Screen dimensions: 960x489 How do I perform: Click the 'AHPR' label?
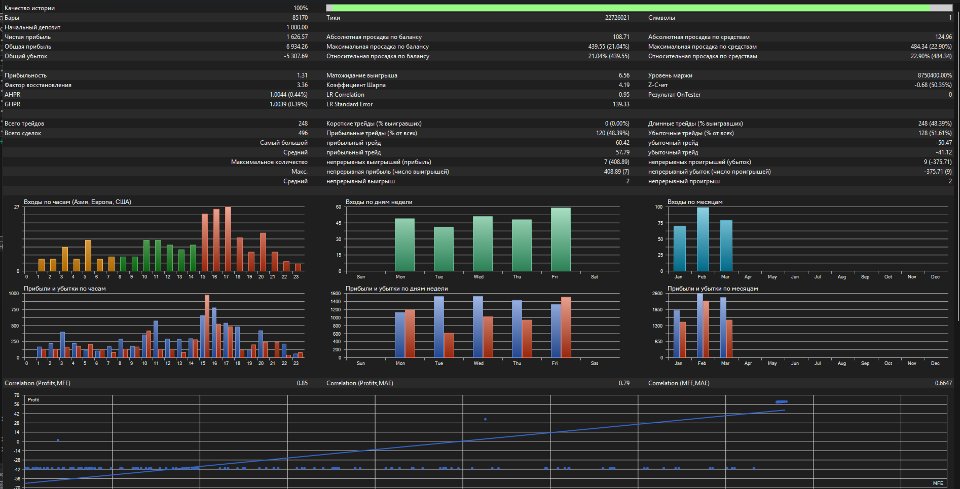[12, 95]
